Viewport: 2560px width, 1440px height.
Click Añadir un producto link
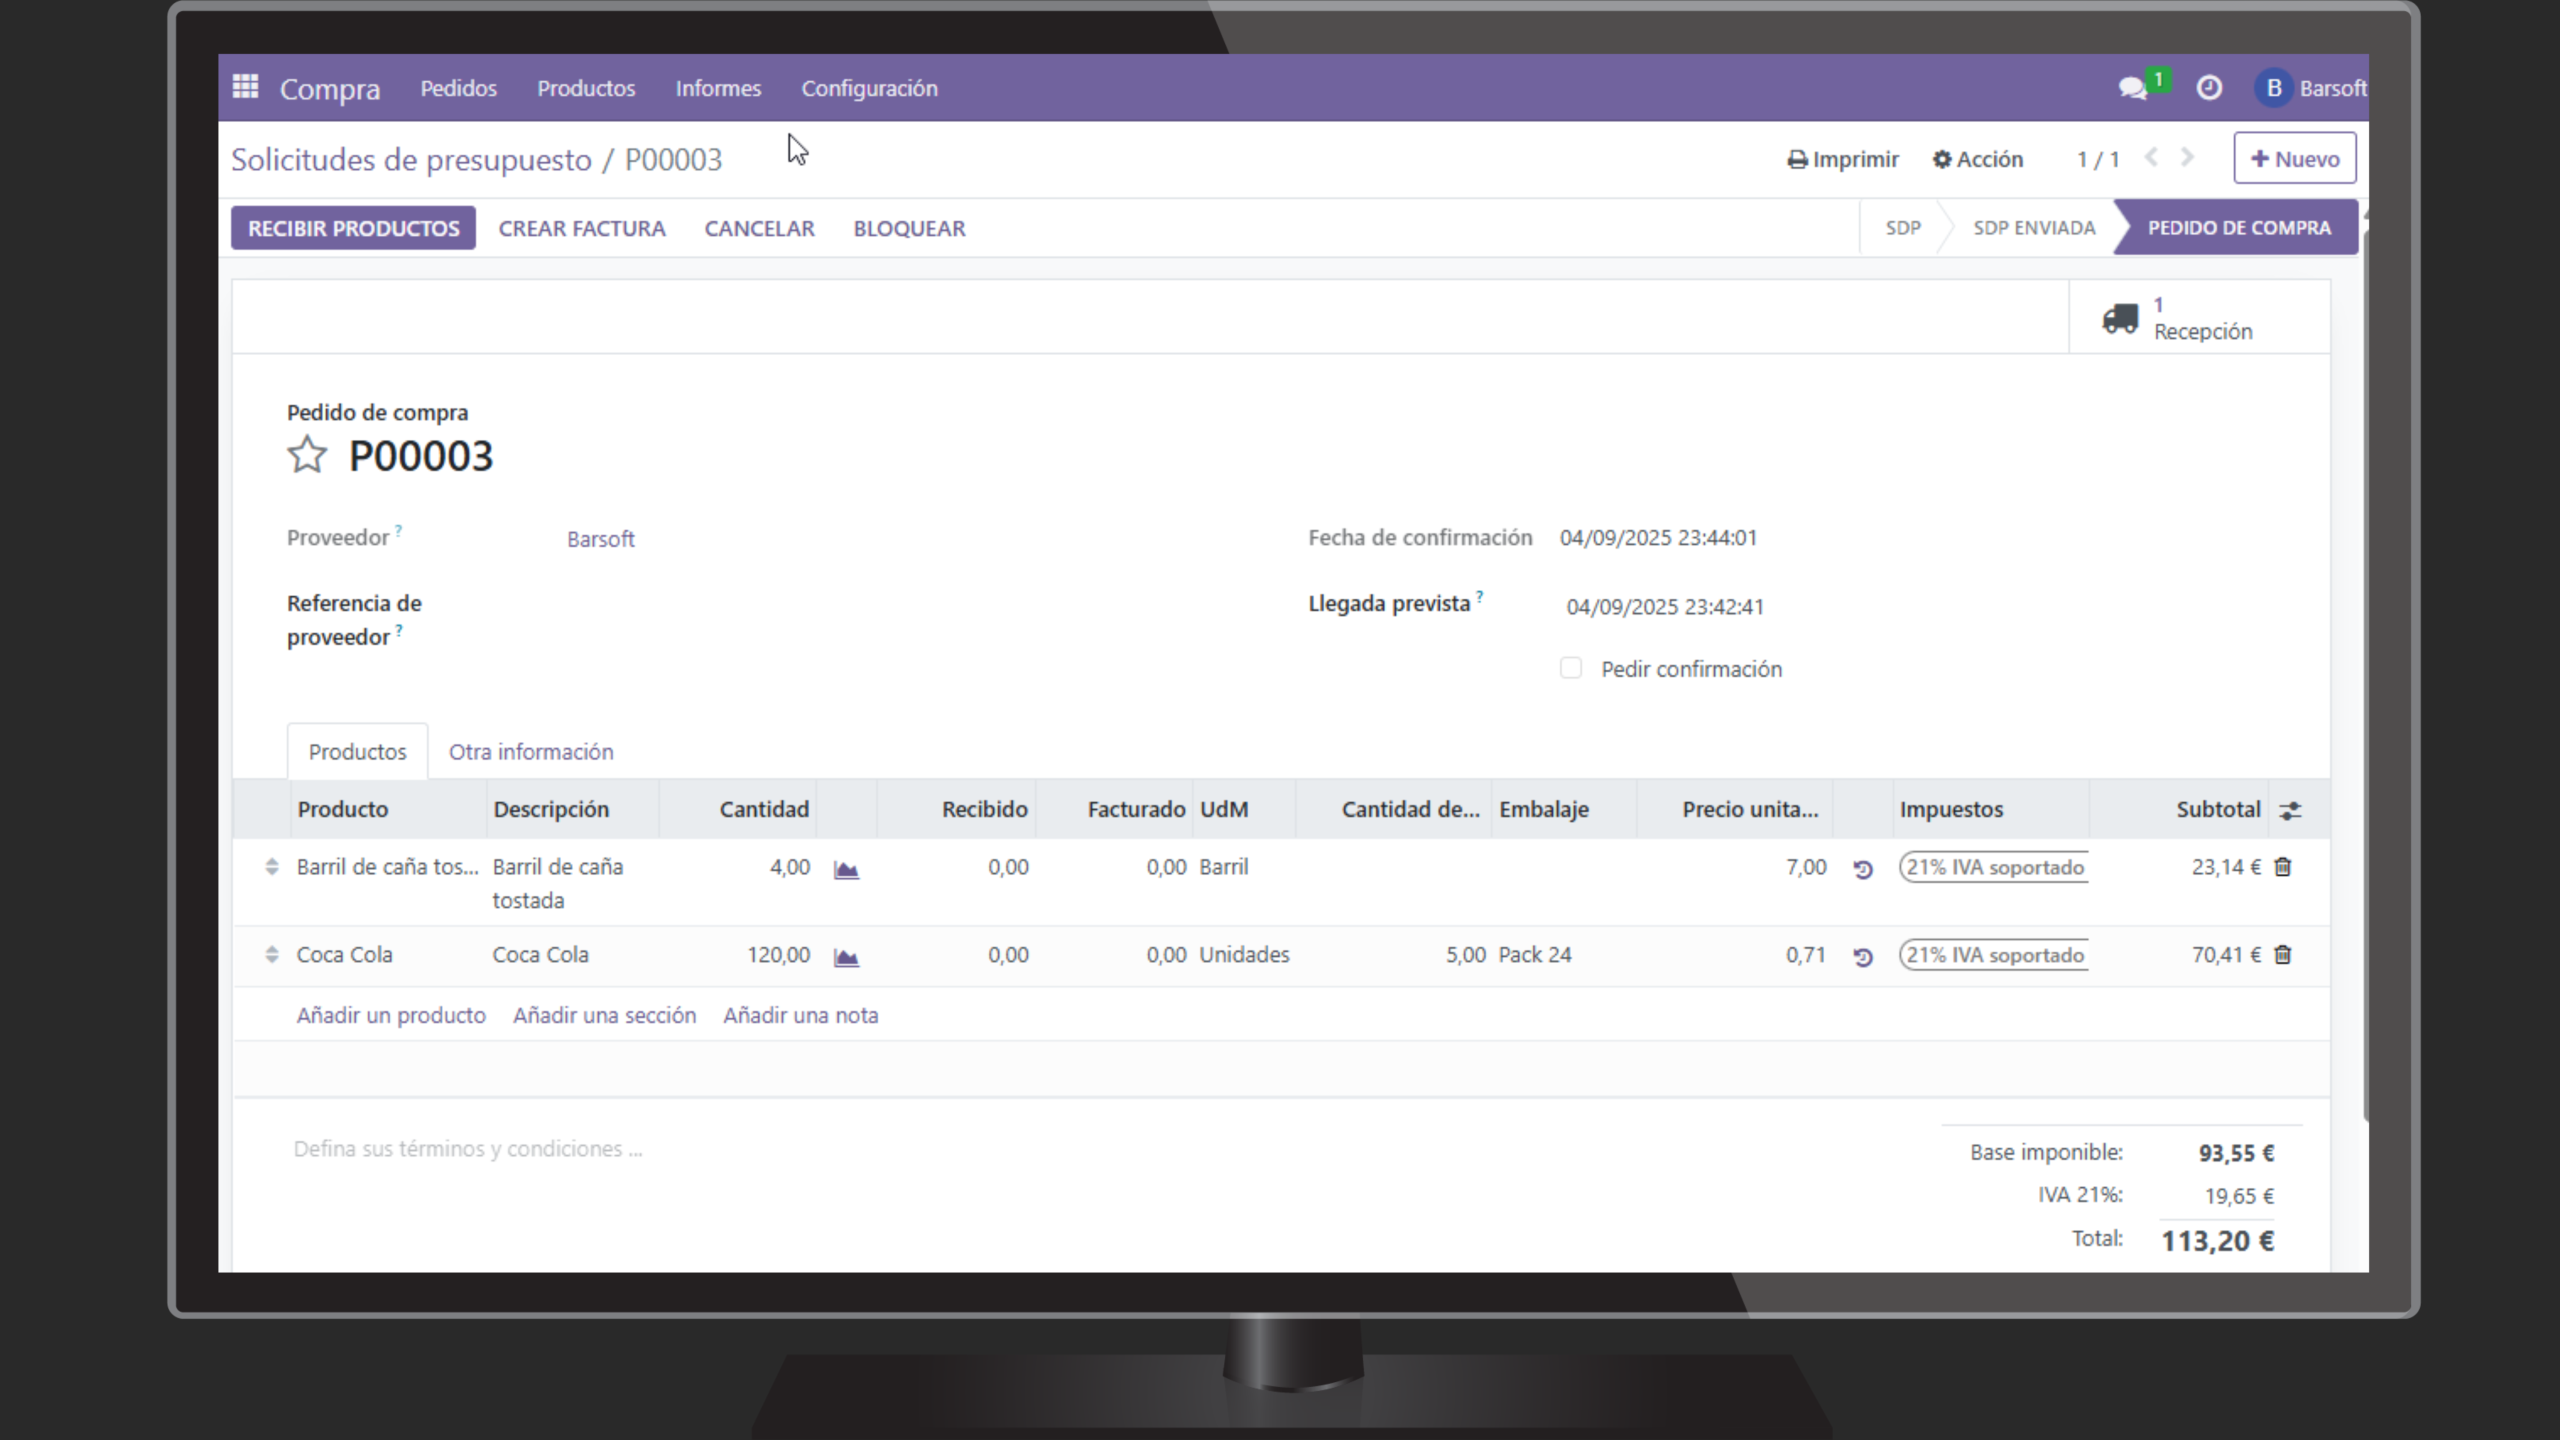coord(391,1015)
